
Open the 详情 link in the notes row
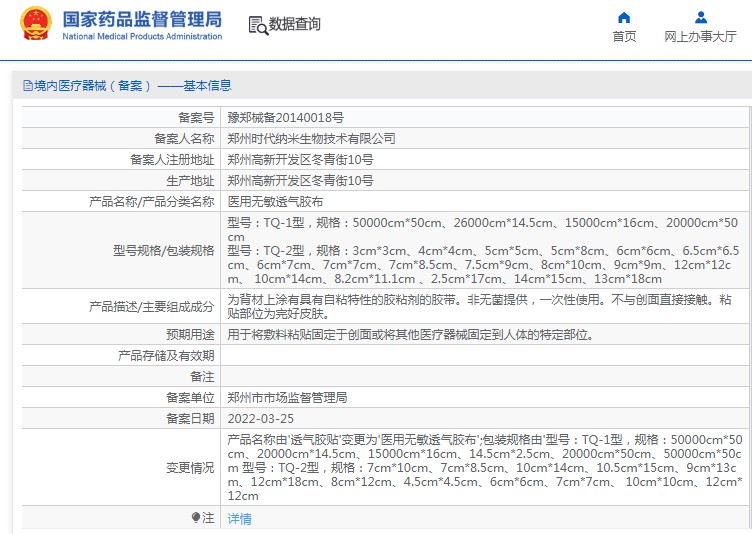pyautogui.click(x=239, y=518)
